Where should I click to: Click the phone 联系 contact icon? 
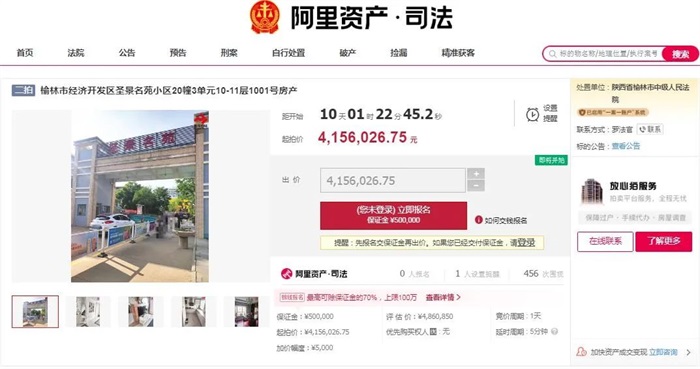(x=642, y=129)
